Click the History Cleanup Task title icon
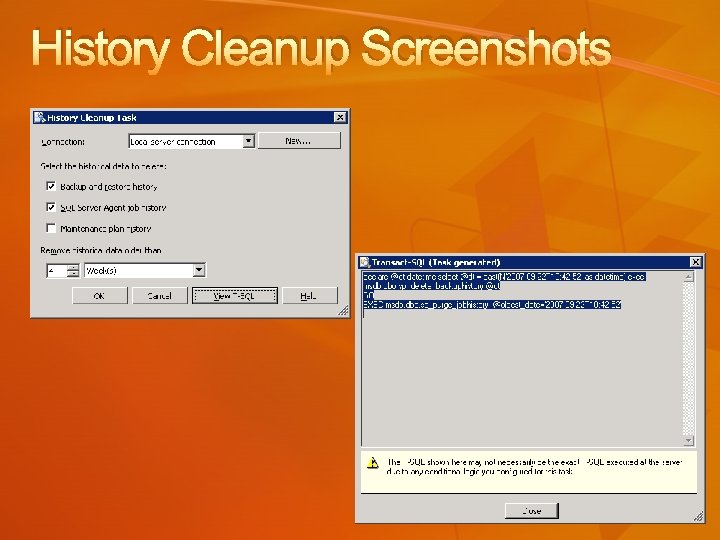The width and height of the screenshot is (720, 540). 40,117
